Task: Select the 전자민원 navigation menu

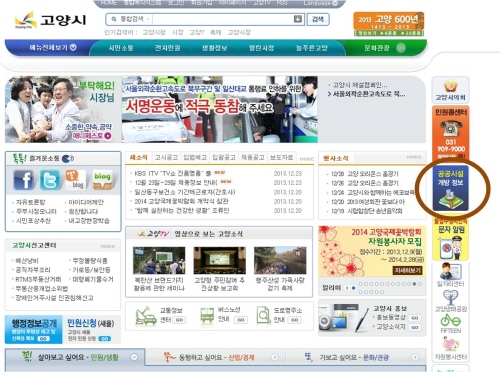Action: (167, 48)
